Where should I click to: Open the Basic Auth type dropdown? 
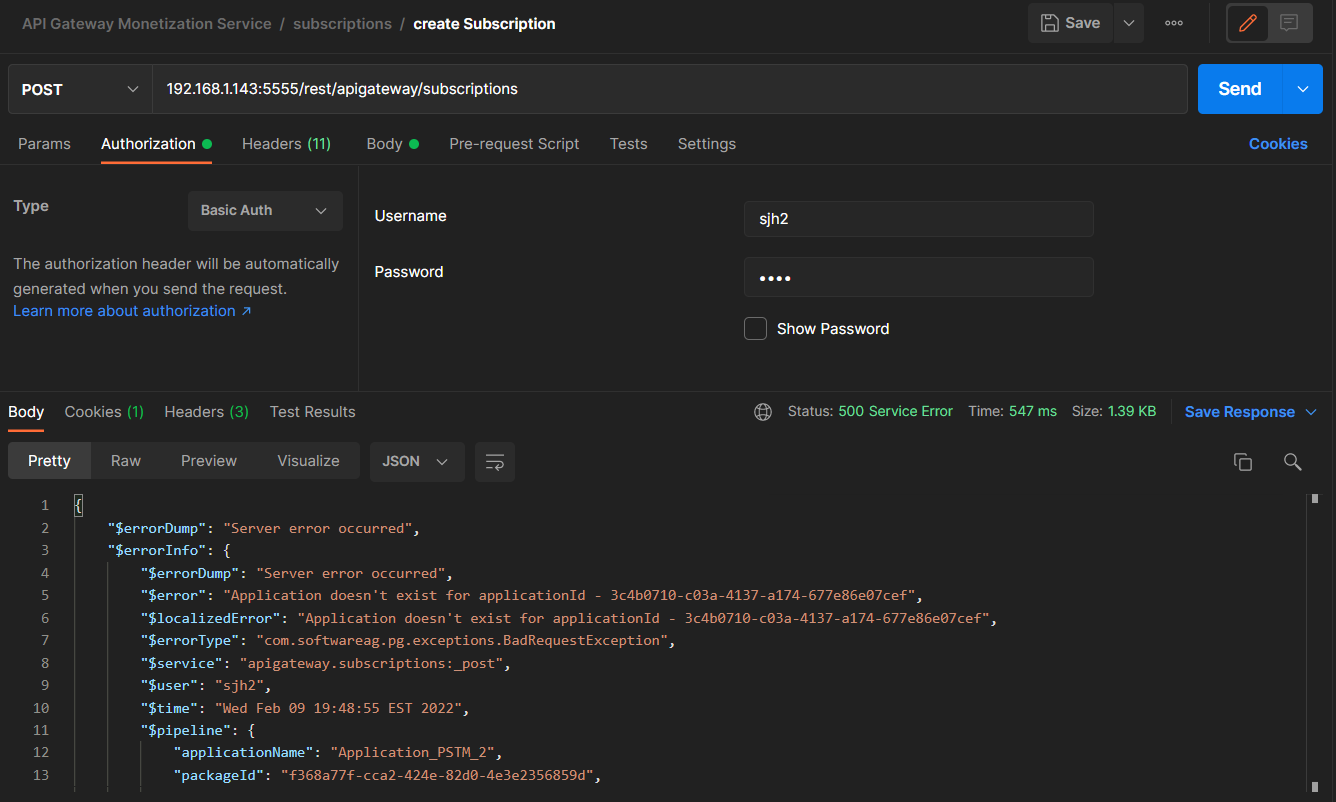(x=265, y=211)
